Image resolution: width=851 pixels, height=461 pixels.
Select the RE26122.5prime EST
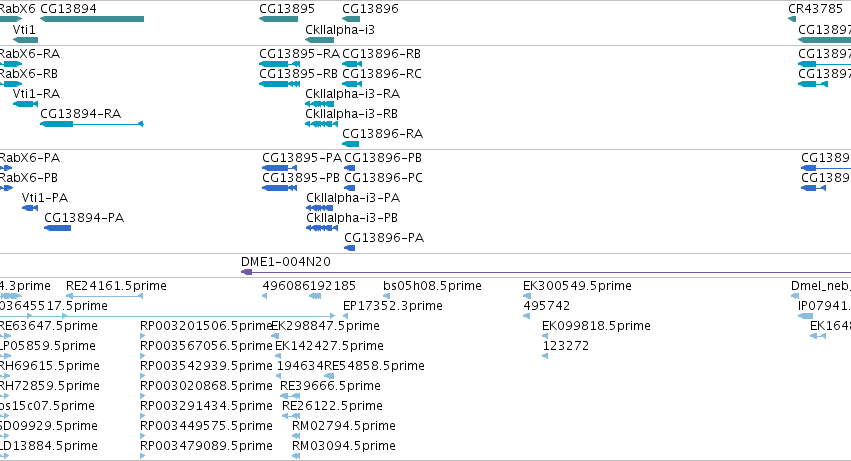click(x=291, y=416)
